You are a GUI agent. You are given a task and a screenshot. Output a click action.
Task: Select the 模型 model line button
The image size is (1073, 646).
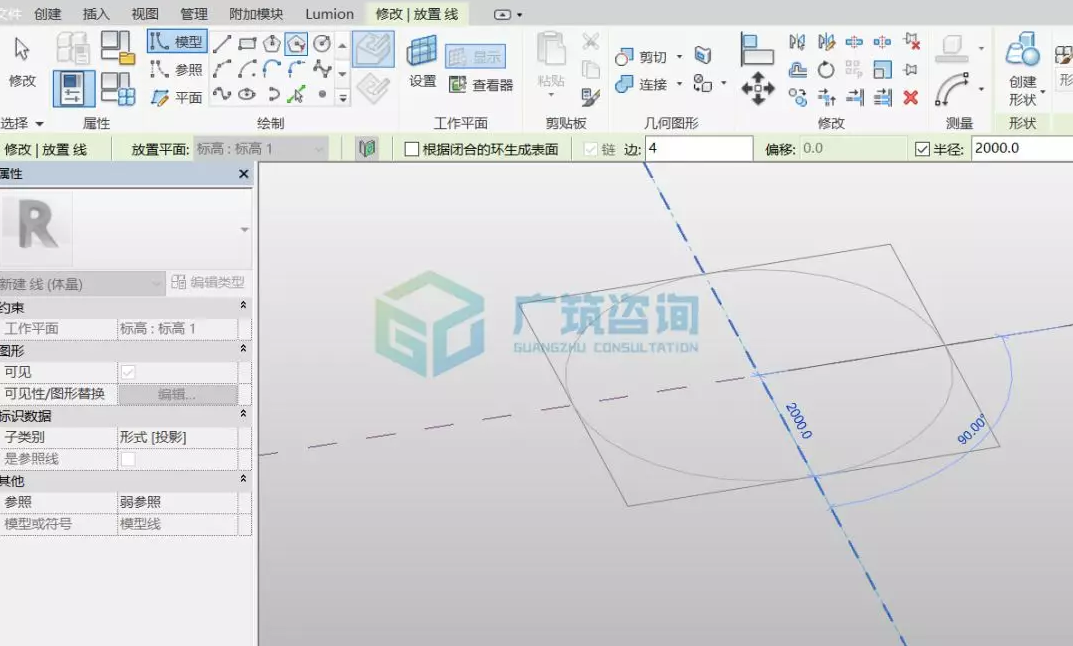point(177,41)
